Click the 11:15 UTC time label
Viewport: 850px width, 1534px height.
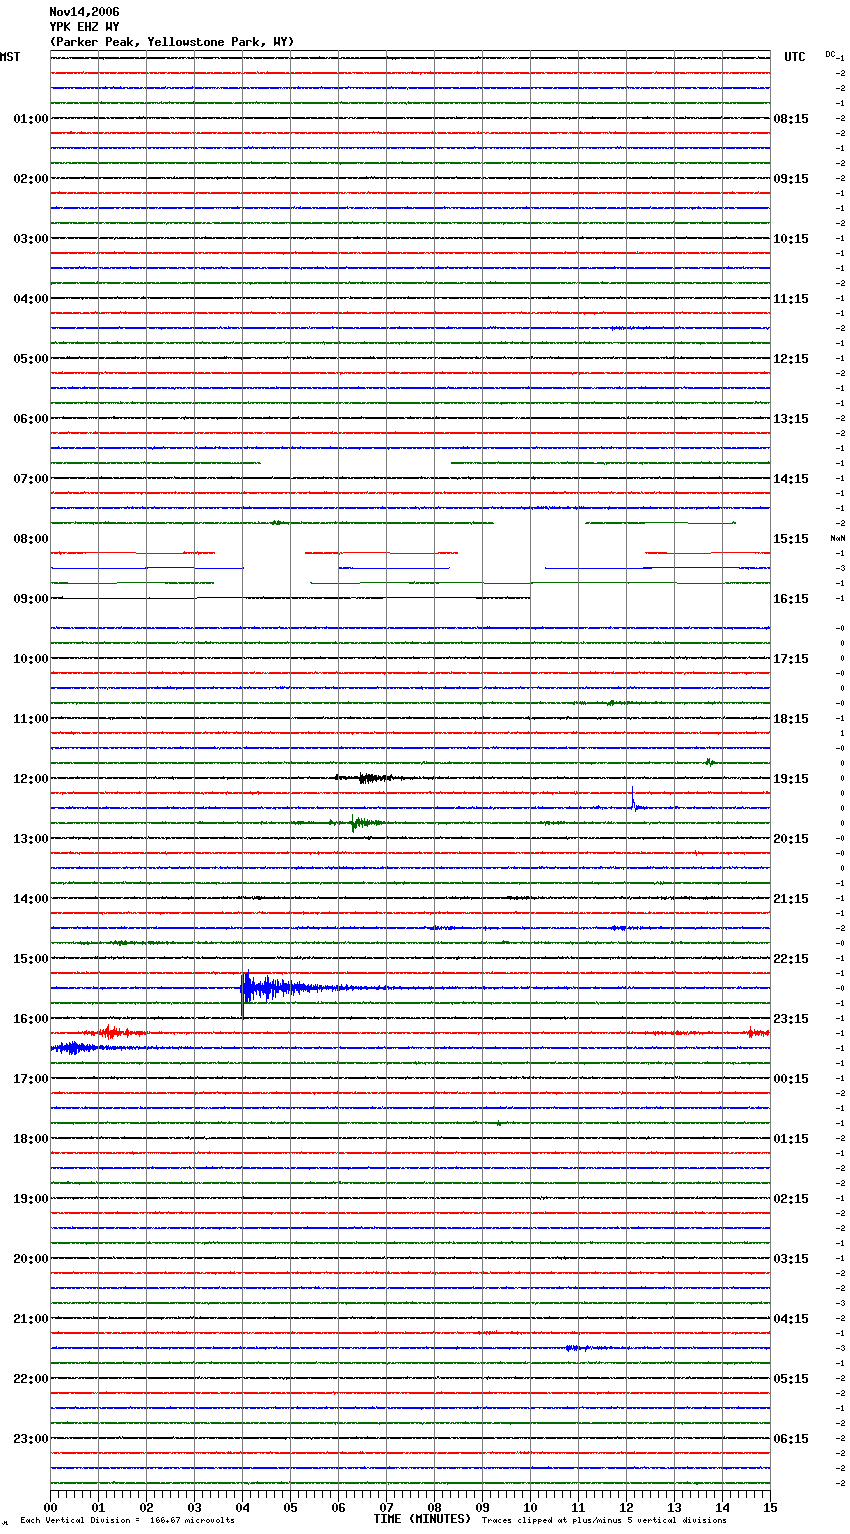tap(791, 299)
